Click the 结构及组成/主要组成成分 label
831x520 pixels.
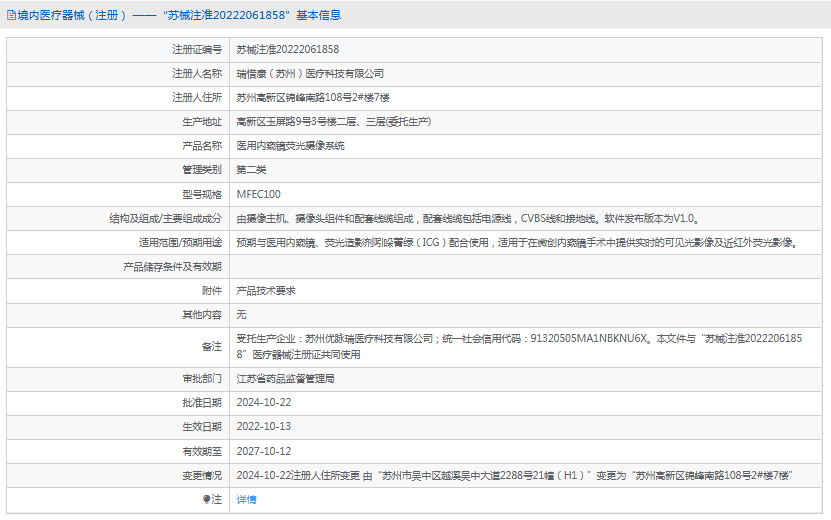[x=165, y=218]
